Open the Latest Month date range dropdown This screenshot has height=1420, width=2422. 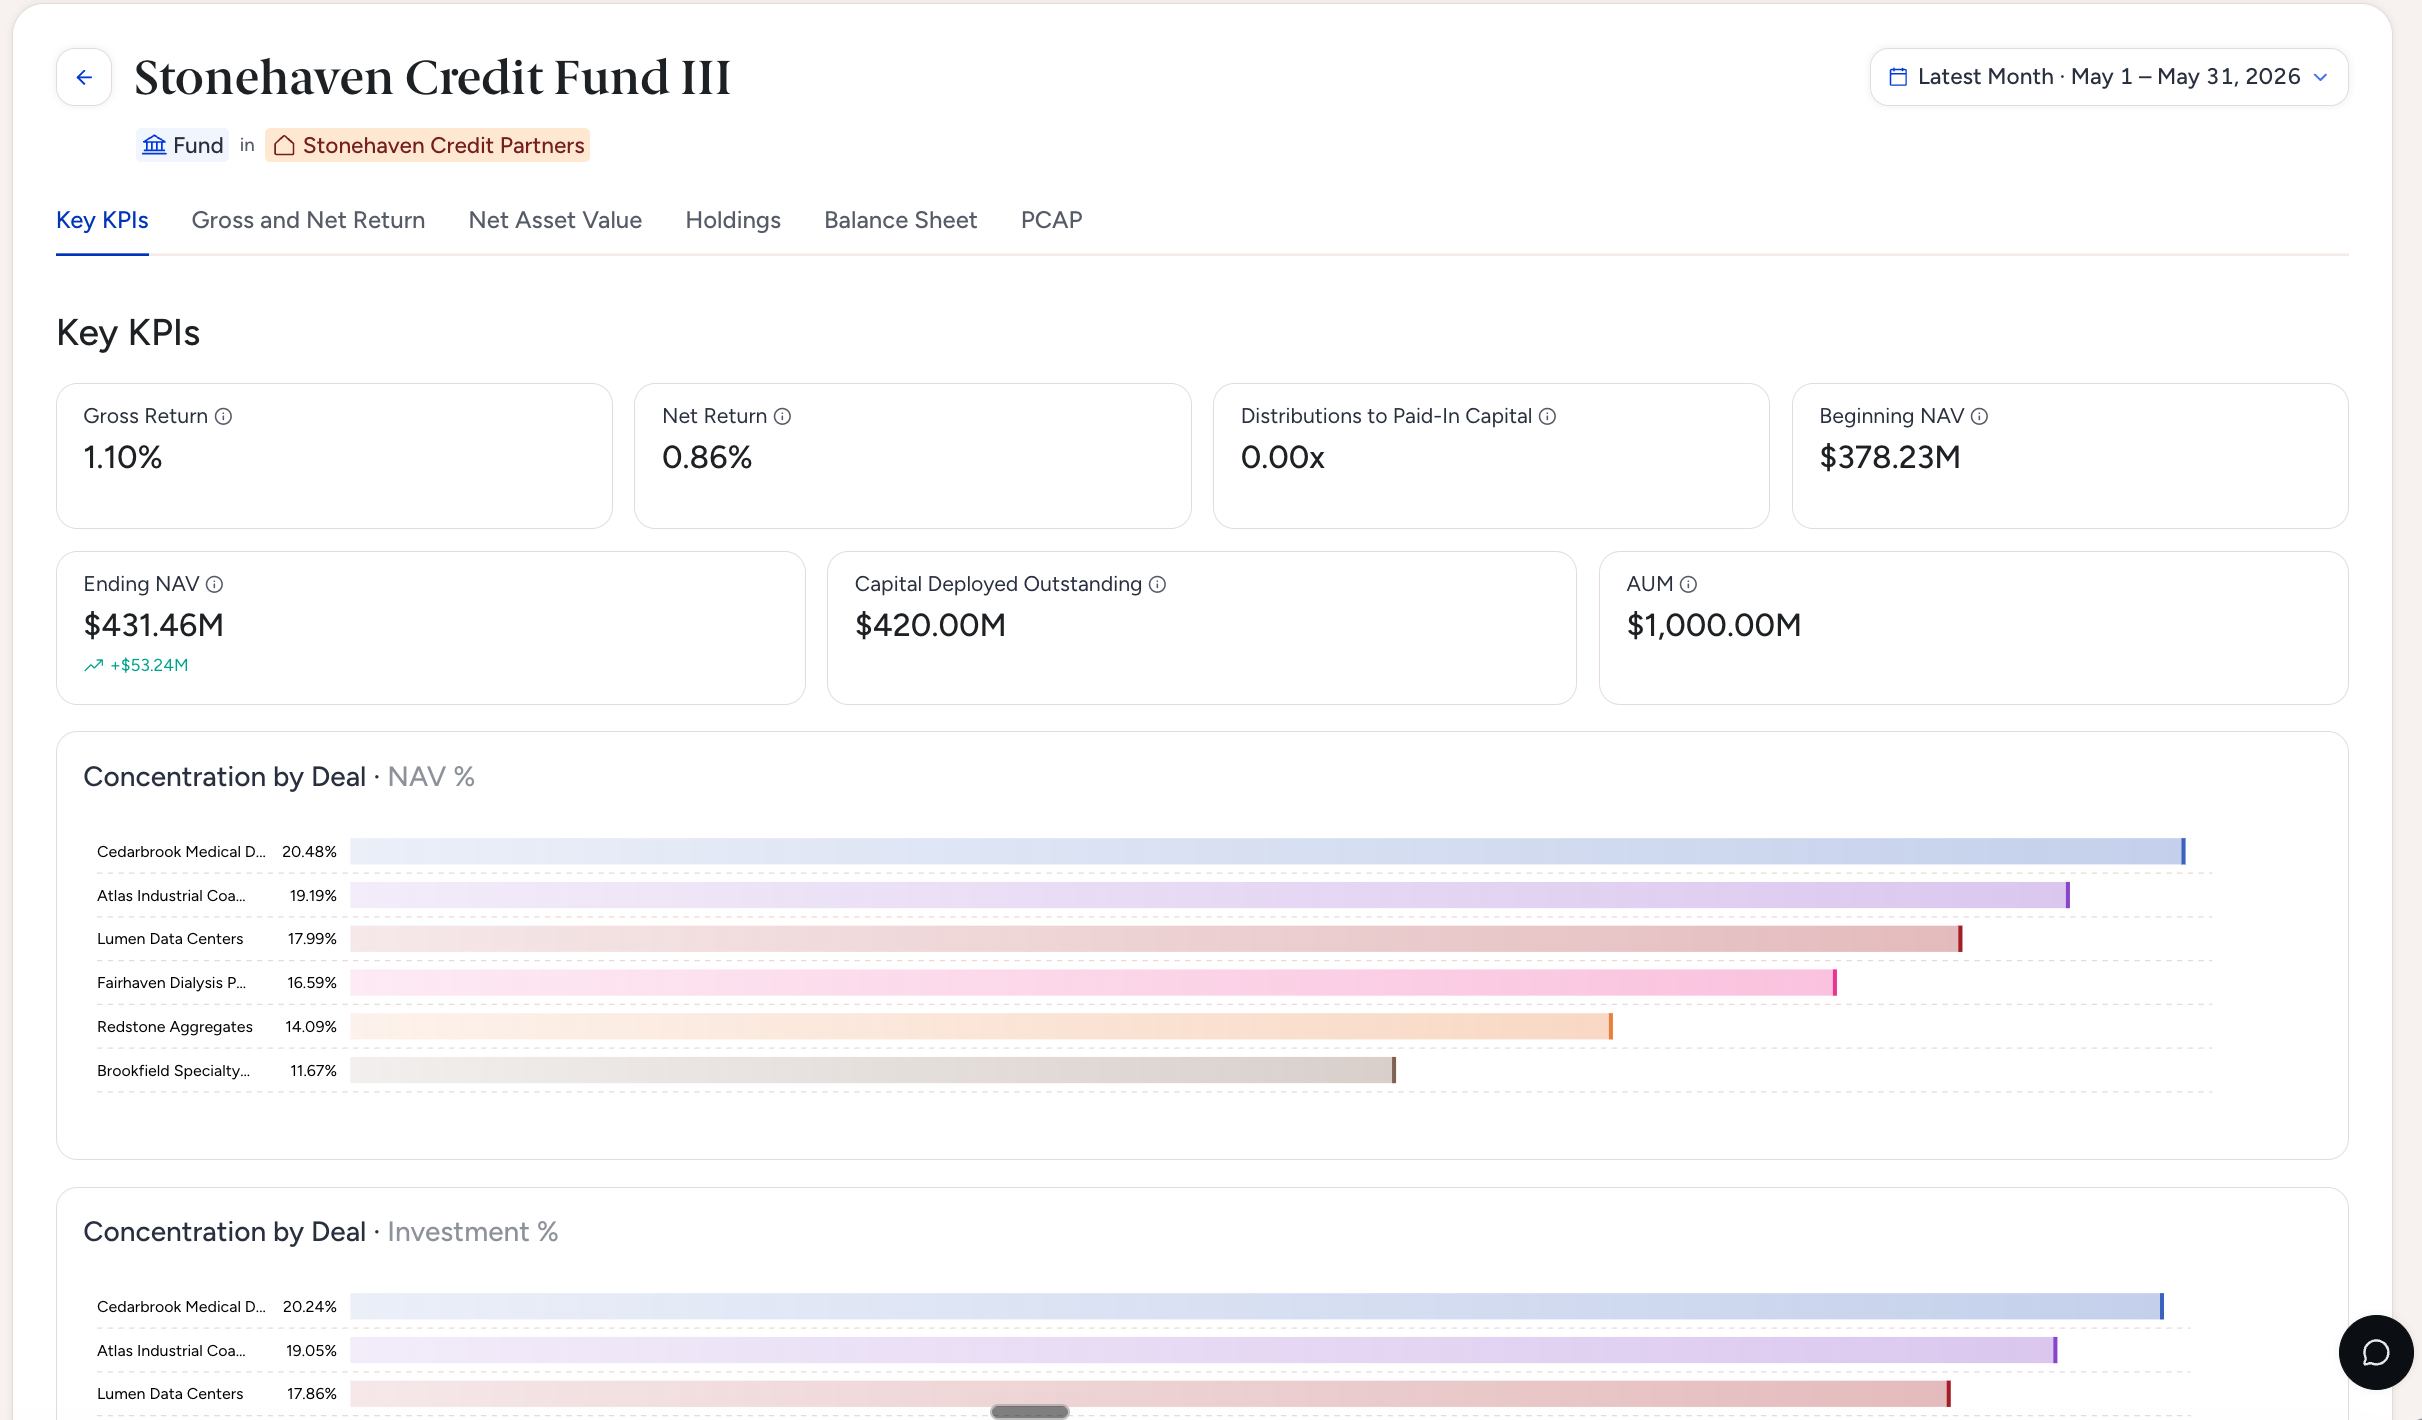pos(2109,77)
